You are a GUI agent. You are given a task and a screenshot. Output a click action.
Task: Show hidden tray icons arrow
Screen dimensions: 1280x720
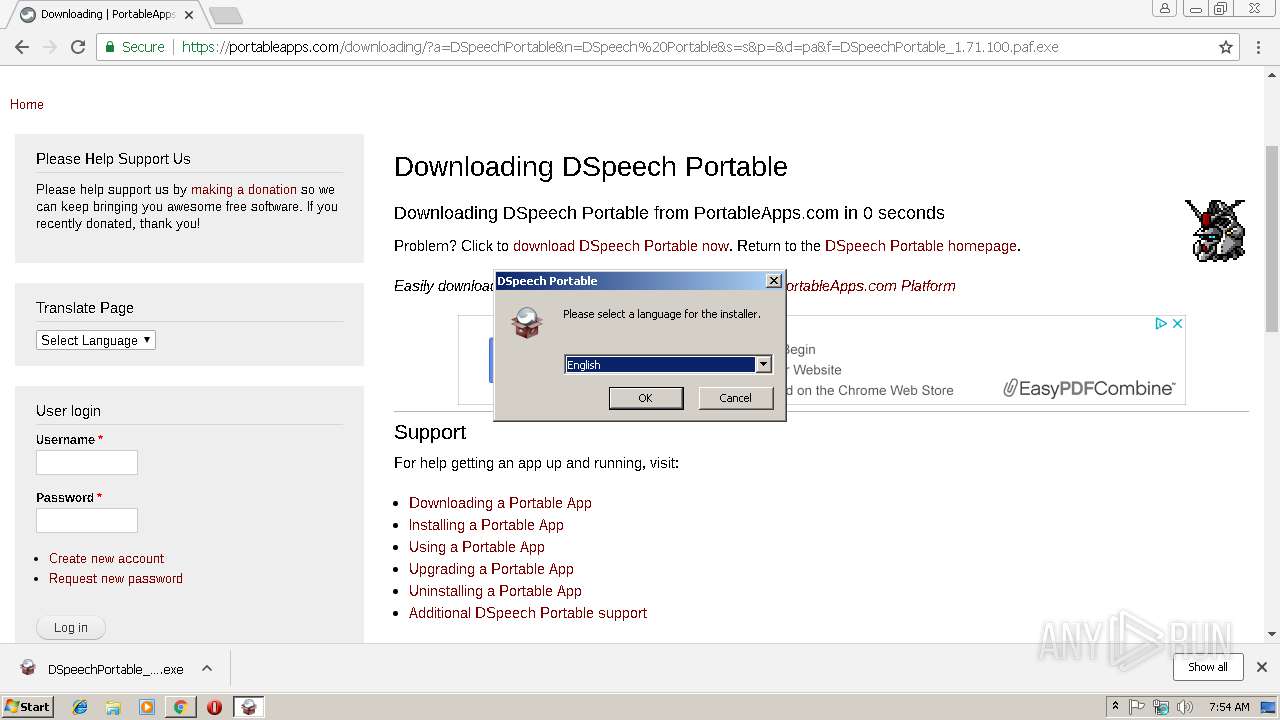pos(1115,706)
